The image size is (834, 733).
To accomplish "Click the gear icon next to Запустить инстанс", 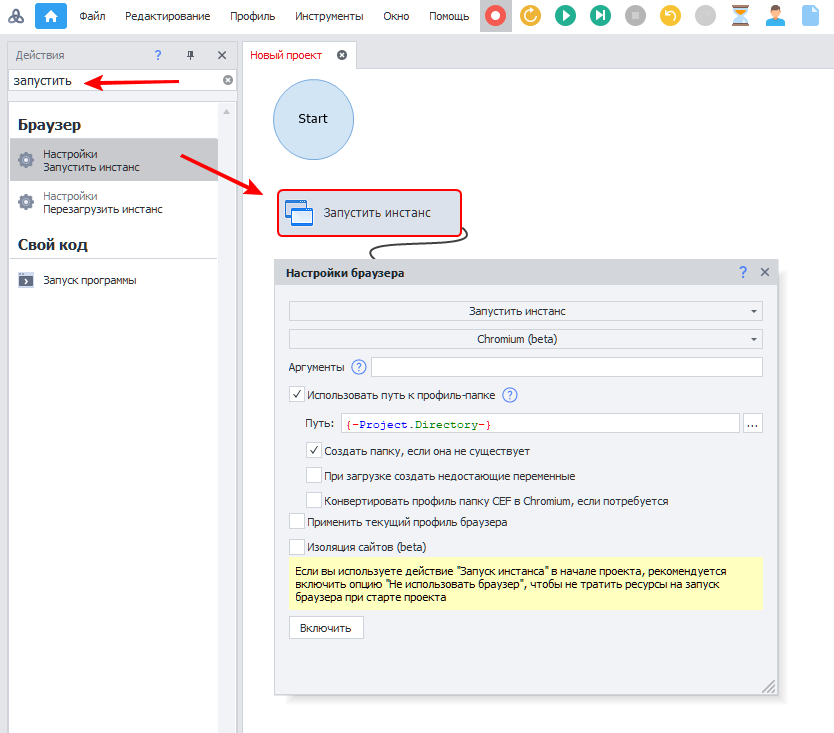I will pos(26,160).
